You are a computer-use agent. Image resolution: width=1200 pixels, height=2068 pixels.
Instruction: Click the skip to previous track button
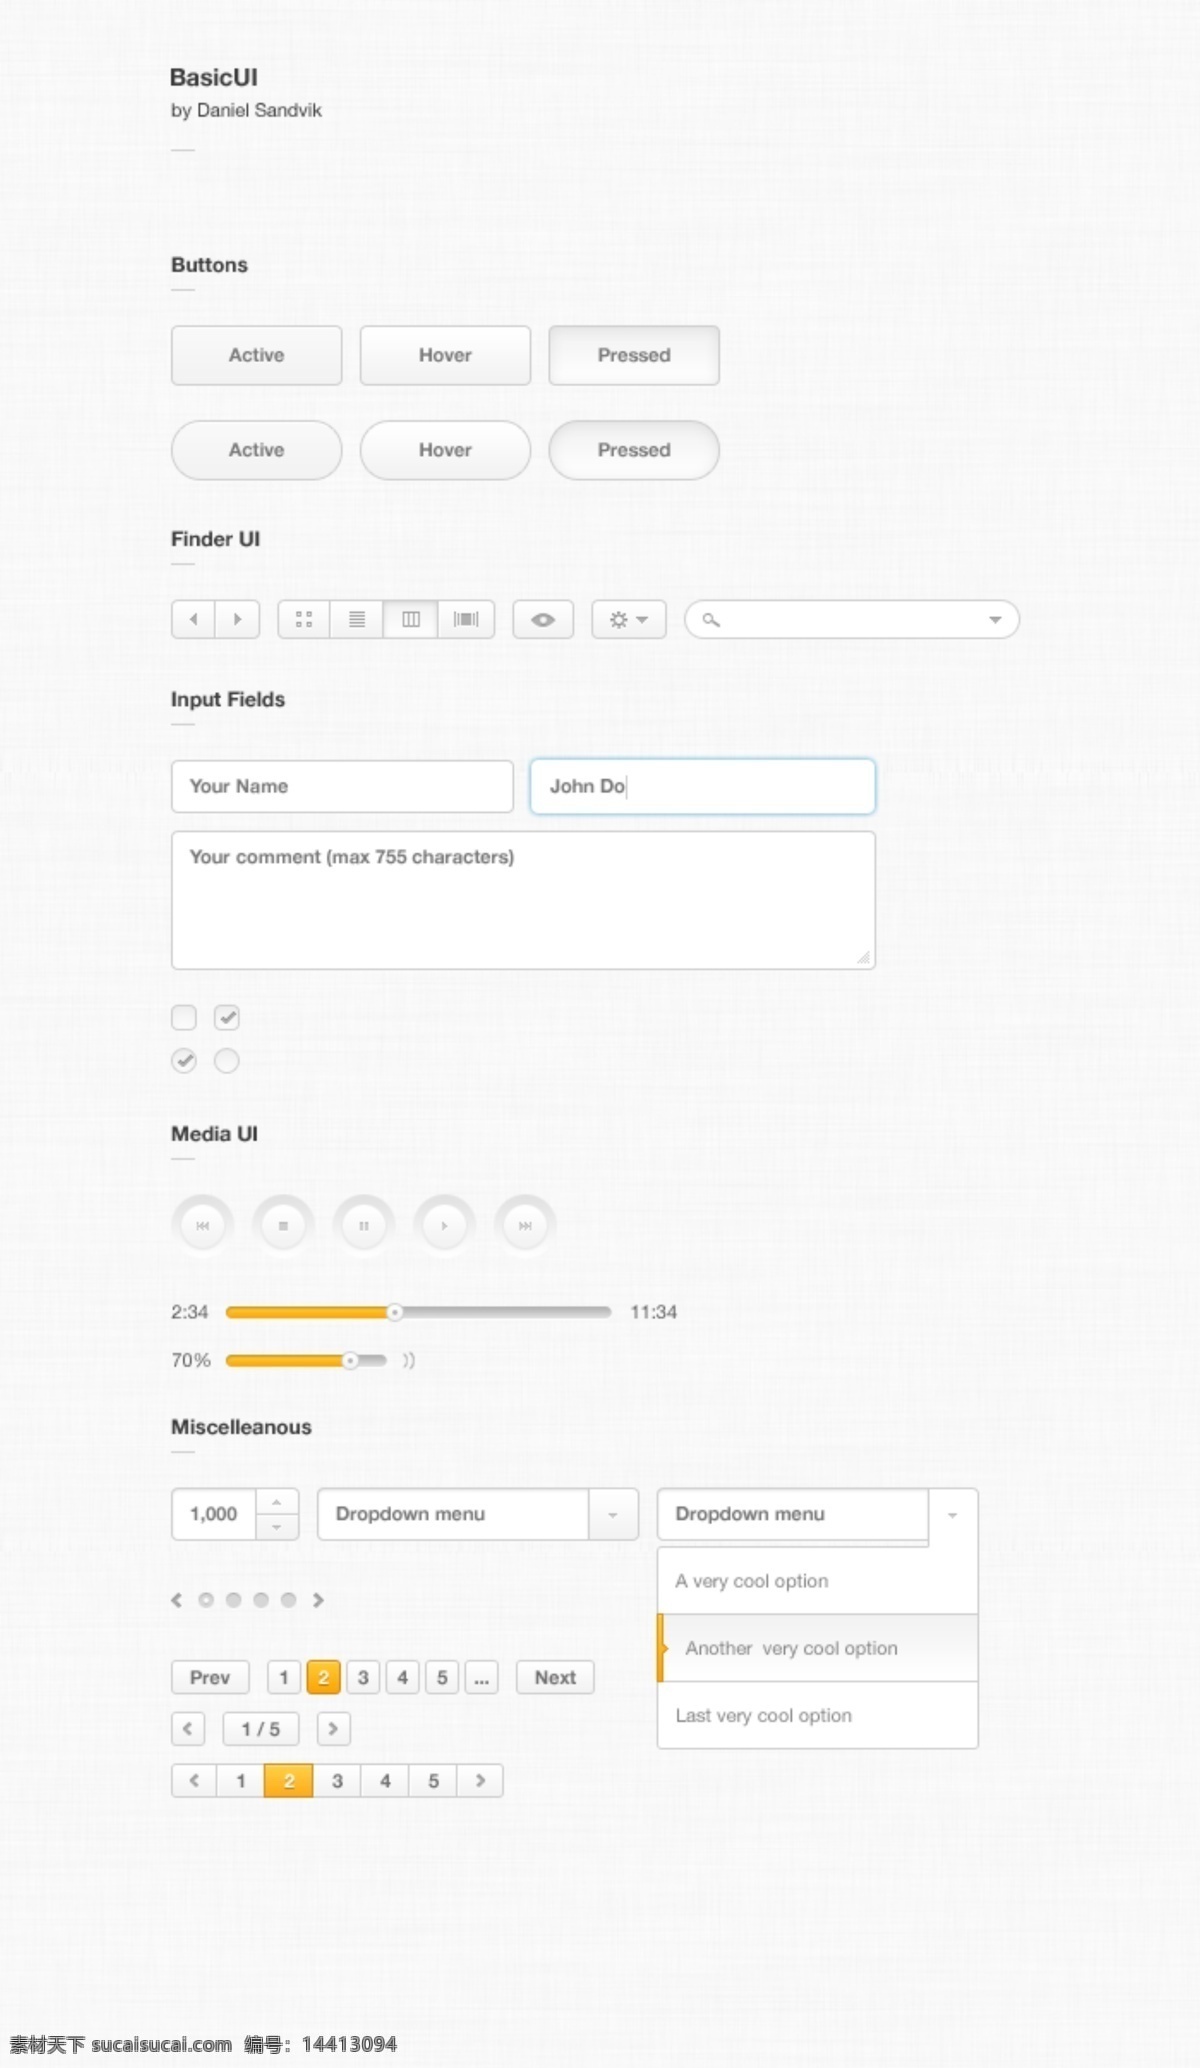point(203,1225)
